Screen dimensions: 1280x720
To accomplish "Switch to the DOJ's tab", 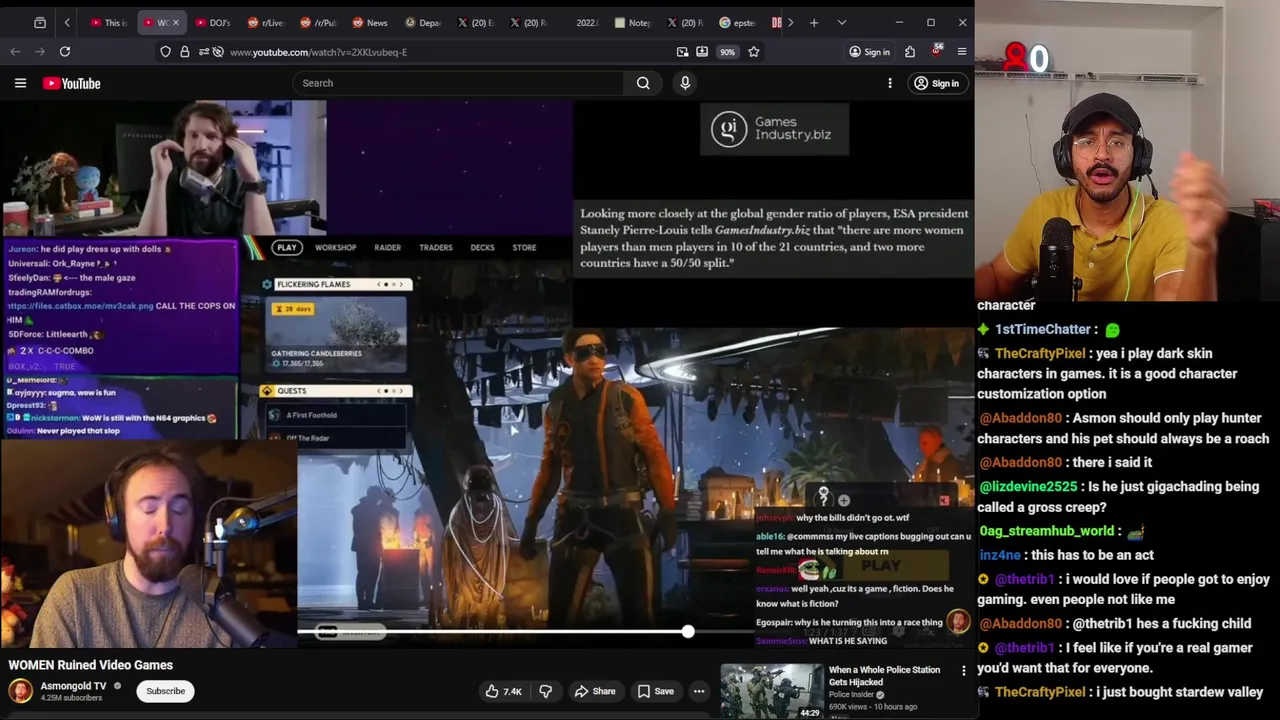I will (212, 22).
